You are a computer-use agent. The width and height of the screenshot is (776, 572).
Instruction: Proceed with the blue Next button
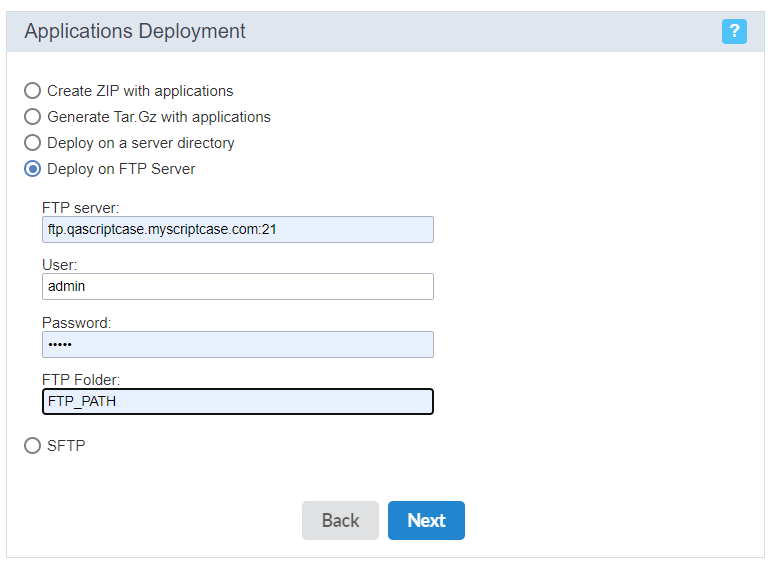point(426,521)
